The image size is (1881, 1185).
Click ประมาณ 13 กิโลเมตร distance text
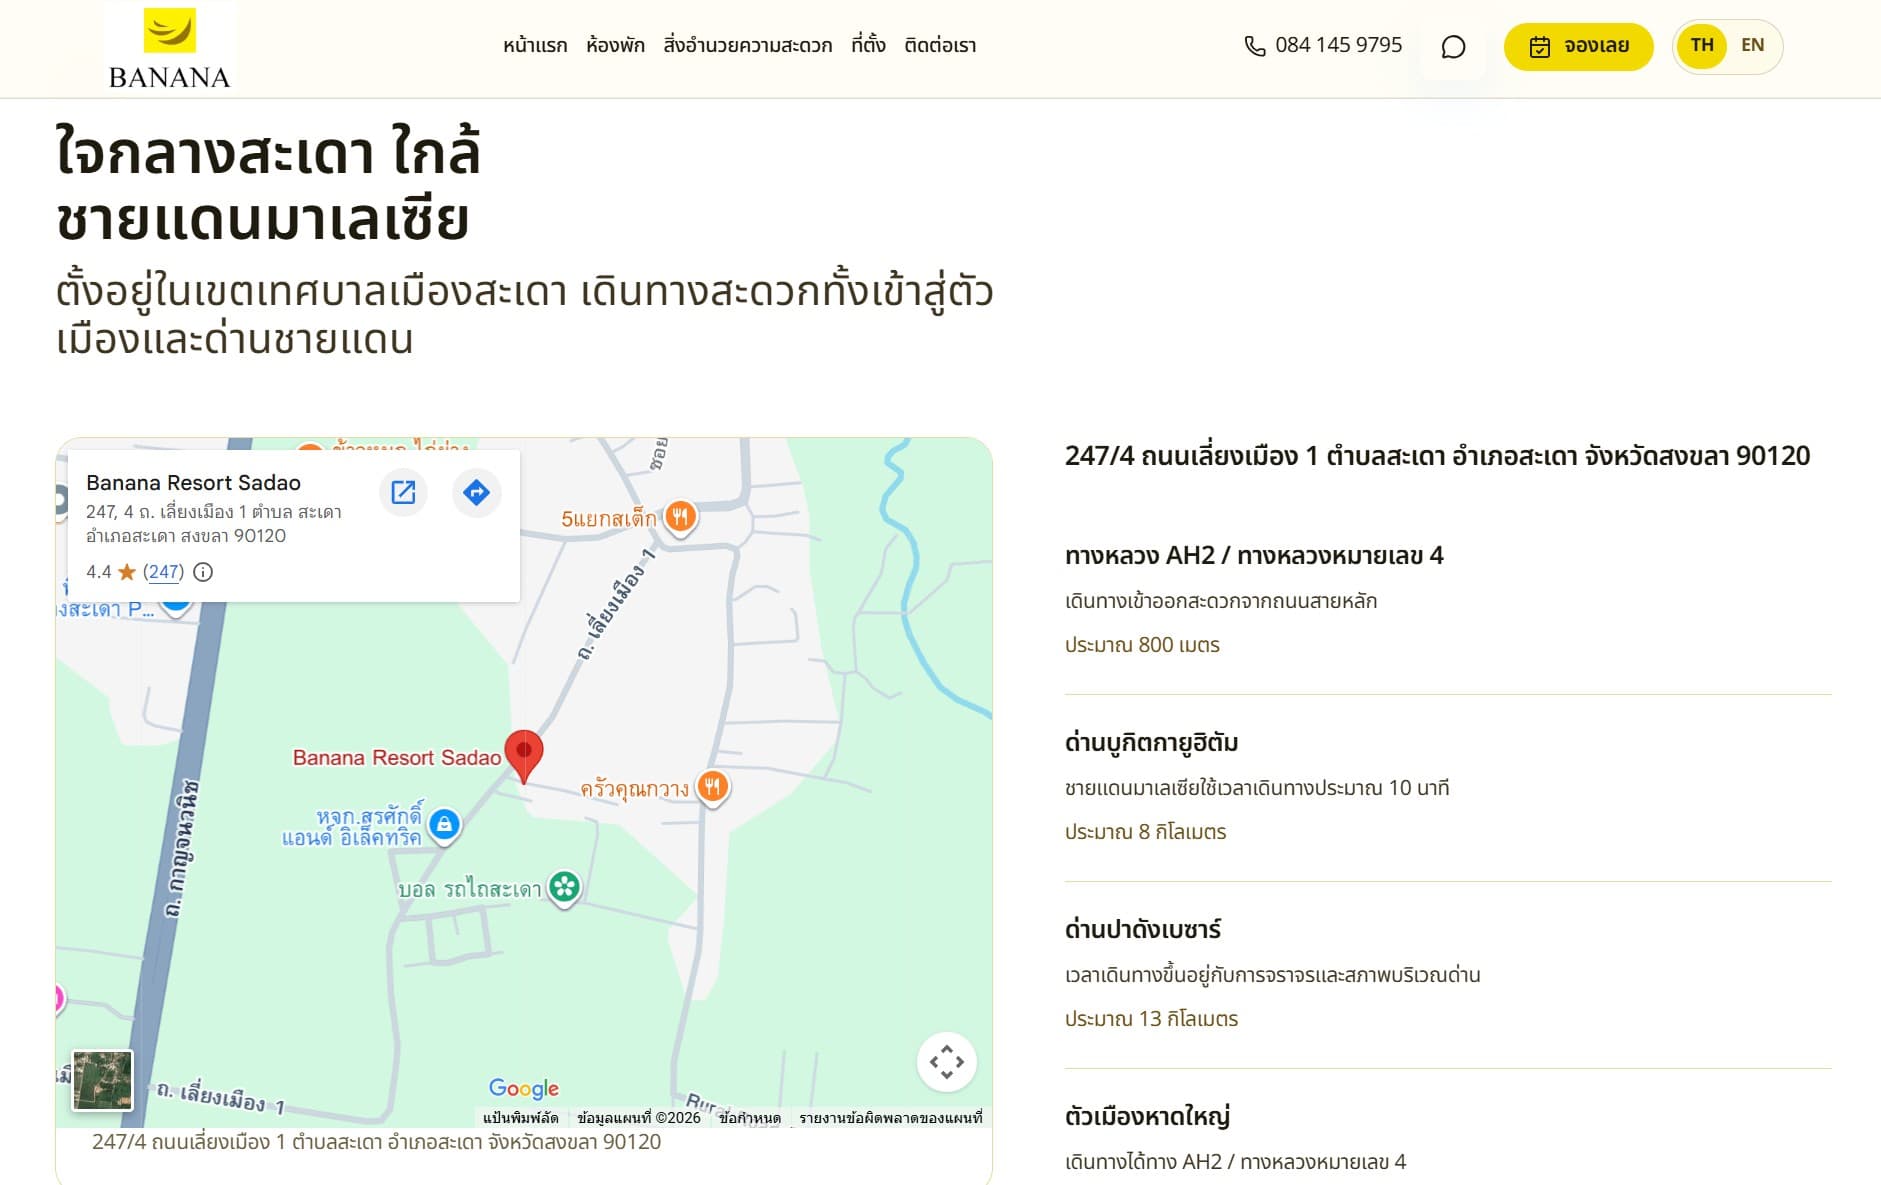pyautogui.click(x=1151, y=1019)
